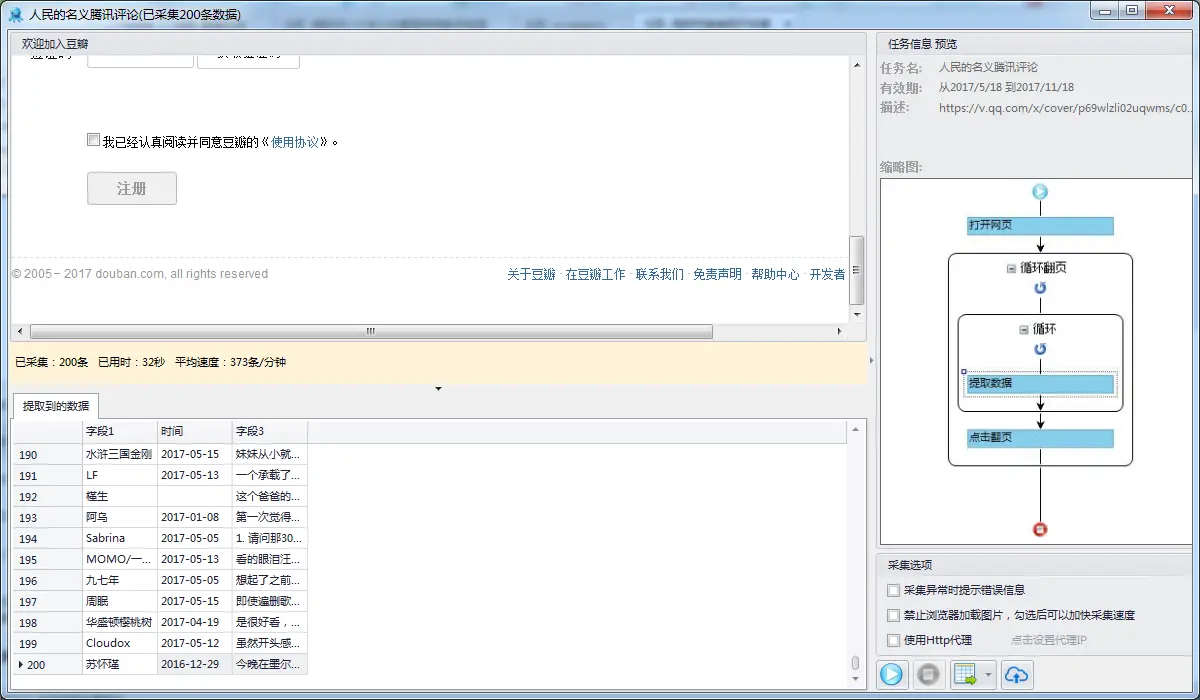Click date cell 2017-04-19 in row 198
The image size is (1200, 700).
point(194,622)
